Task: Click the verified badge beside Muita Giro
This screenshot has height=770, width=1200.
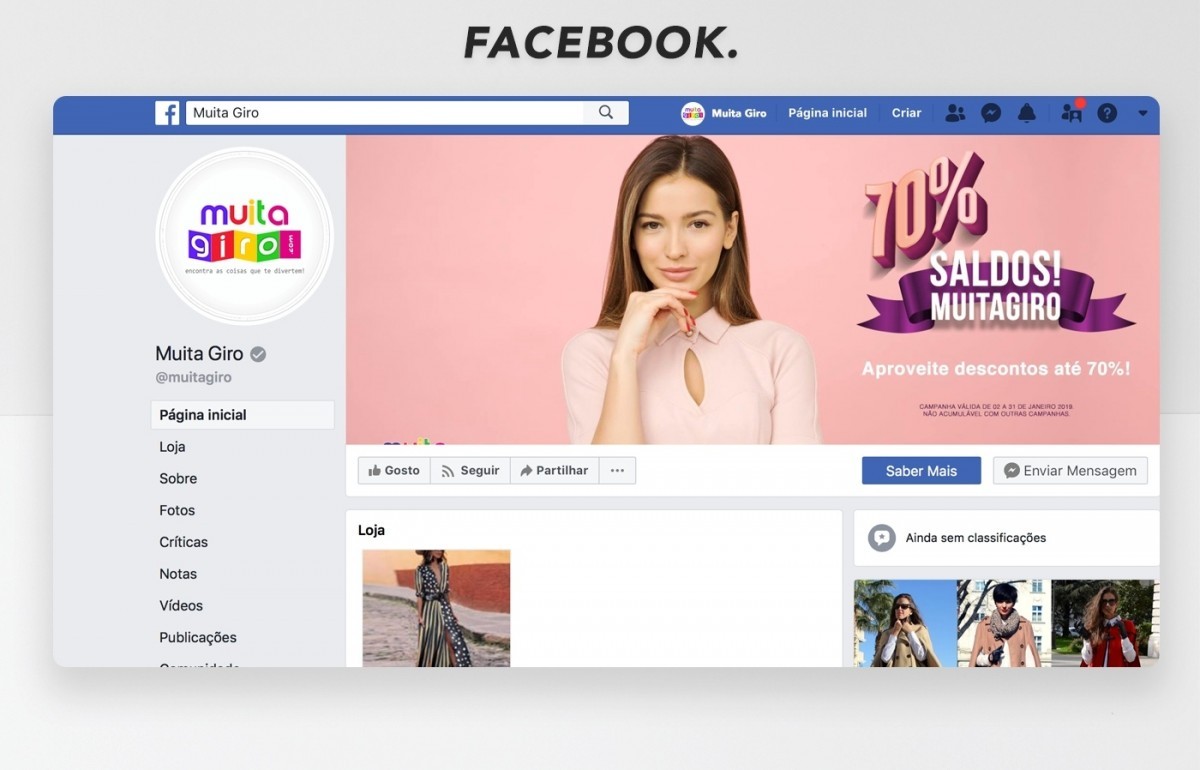Action: pyautogui.click(x=258, y=354)
